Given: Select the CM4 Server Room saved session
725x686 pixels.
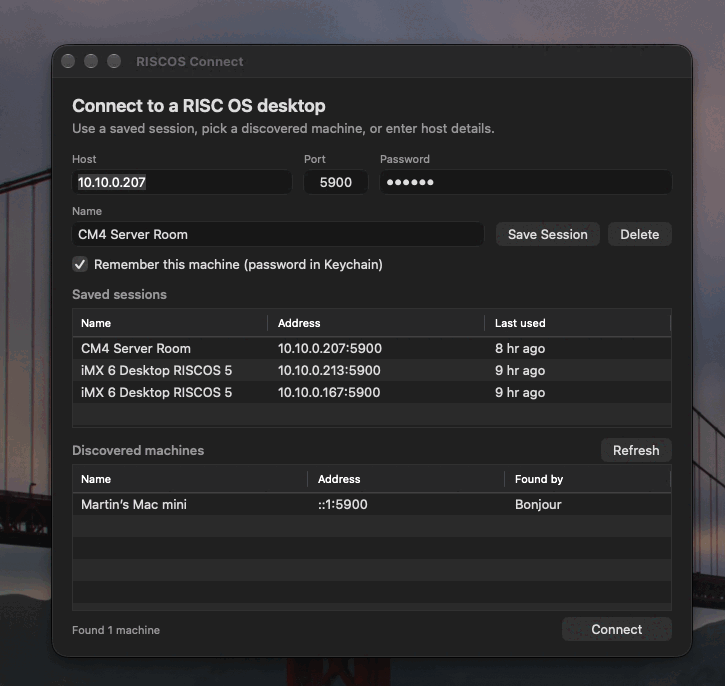Looking at the screenshot, I should [372, 349].
